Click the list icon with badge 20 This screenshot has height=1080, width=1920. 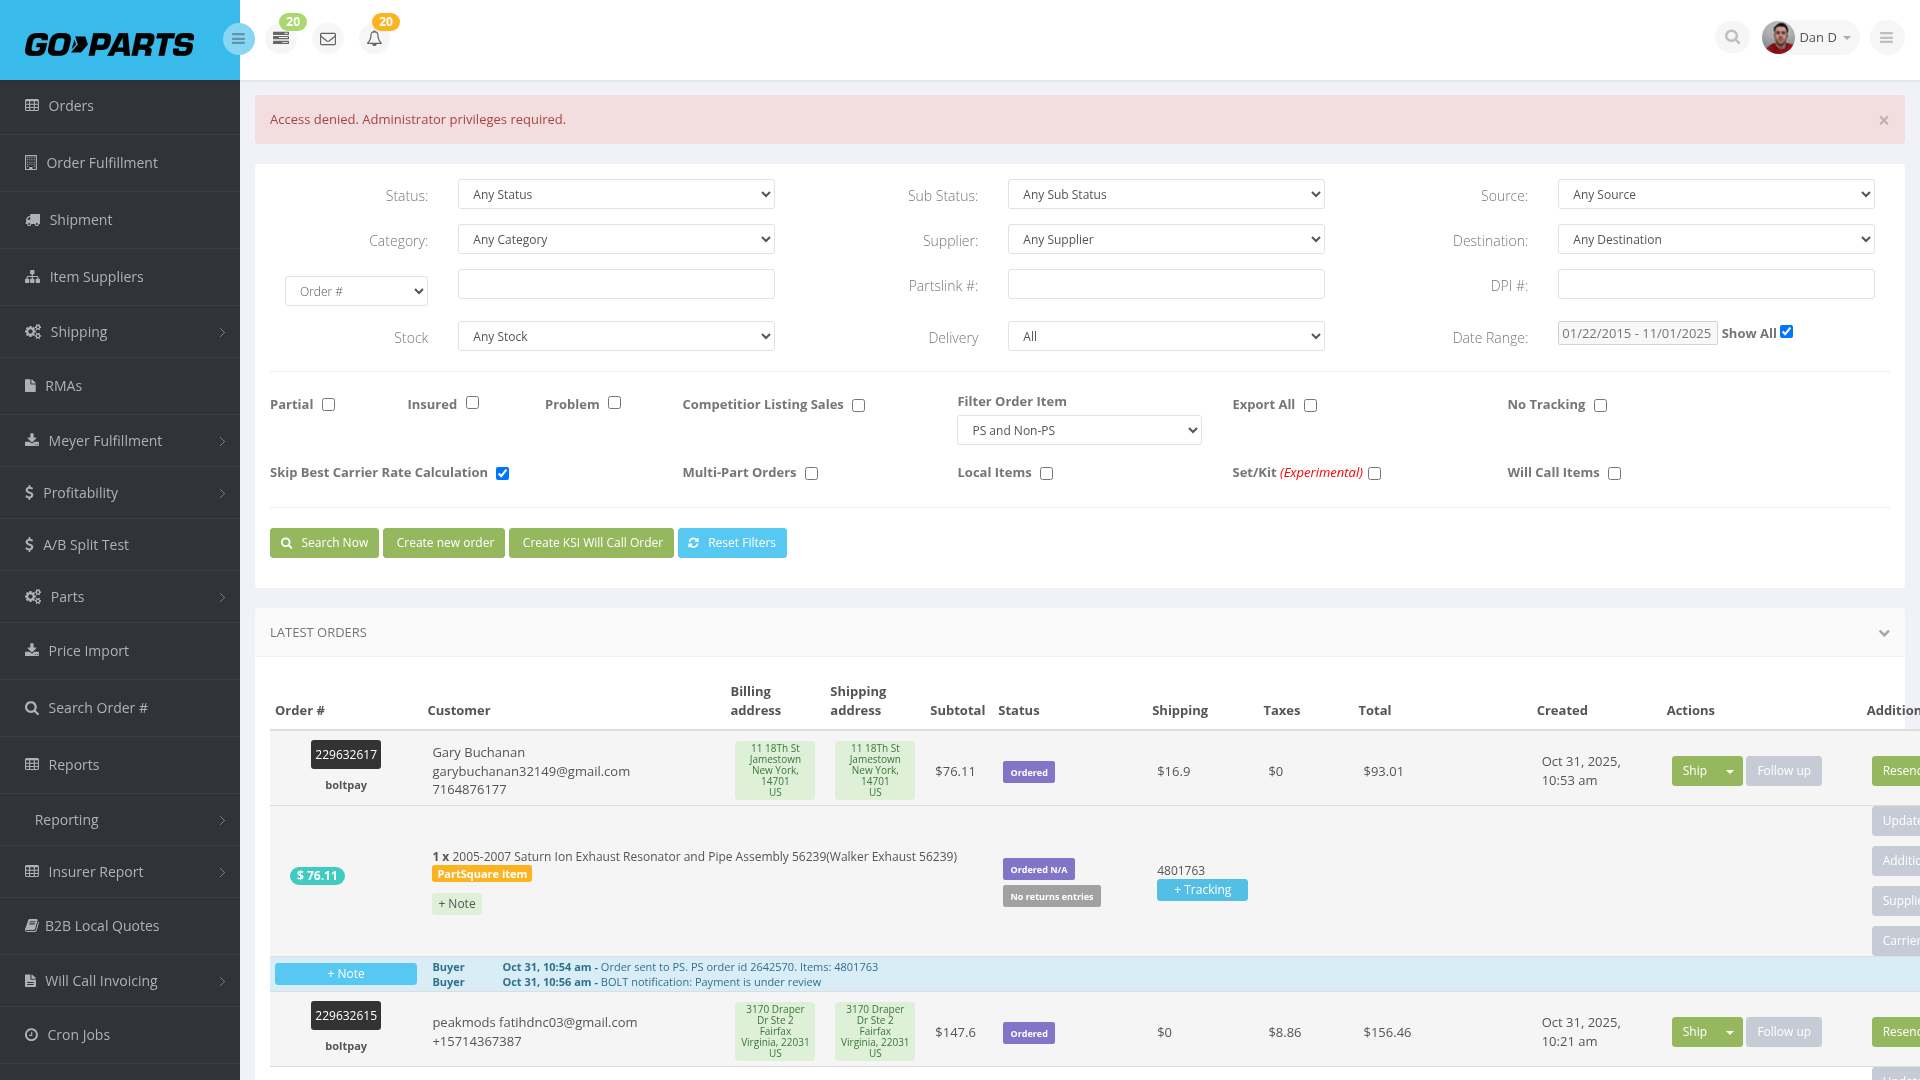[x=281, y=38]
